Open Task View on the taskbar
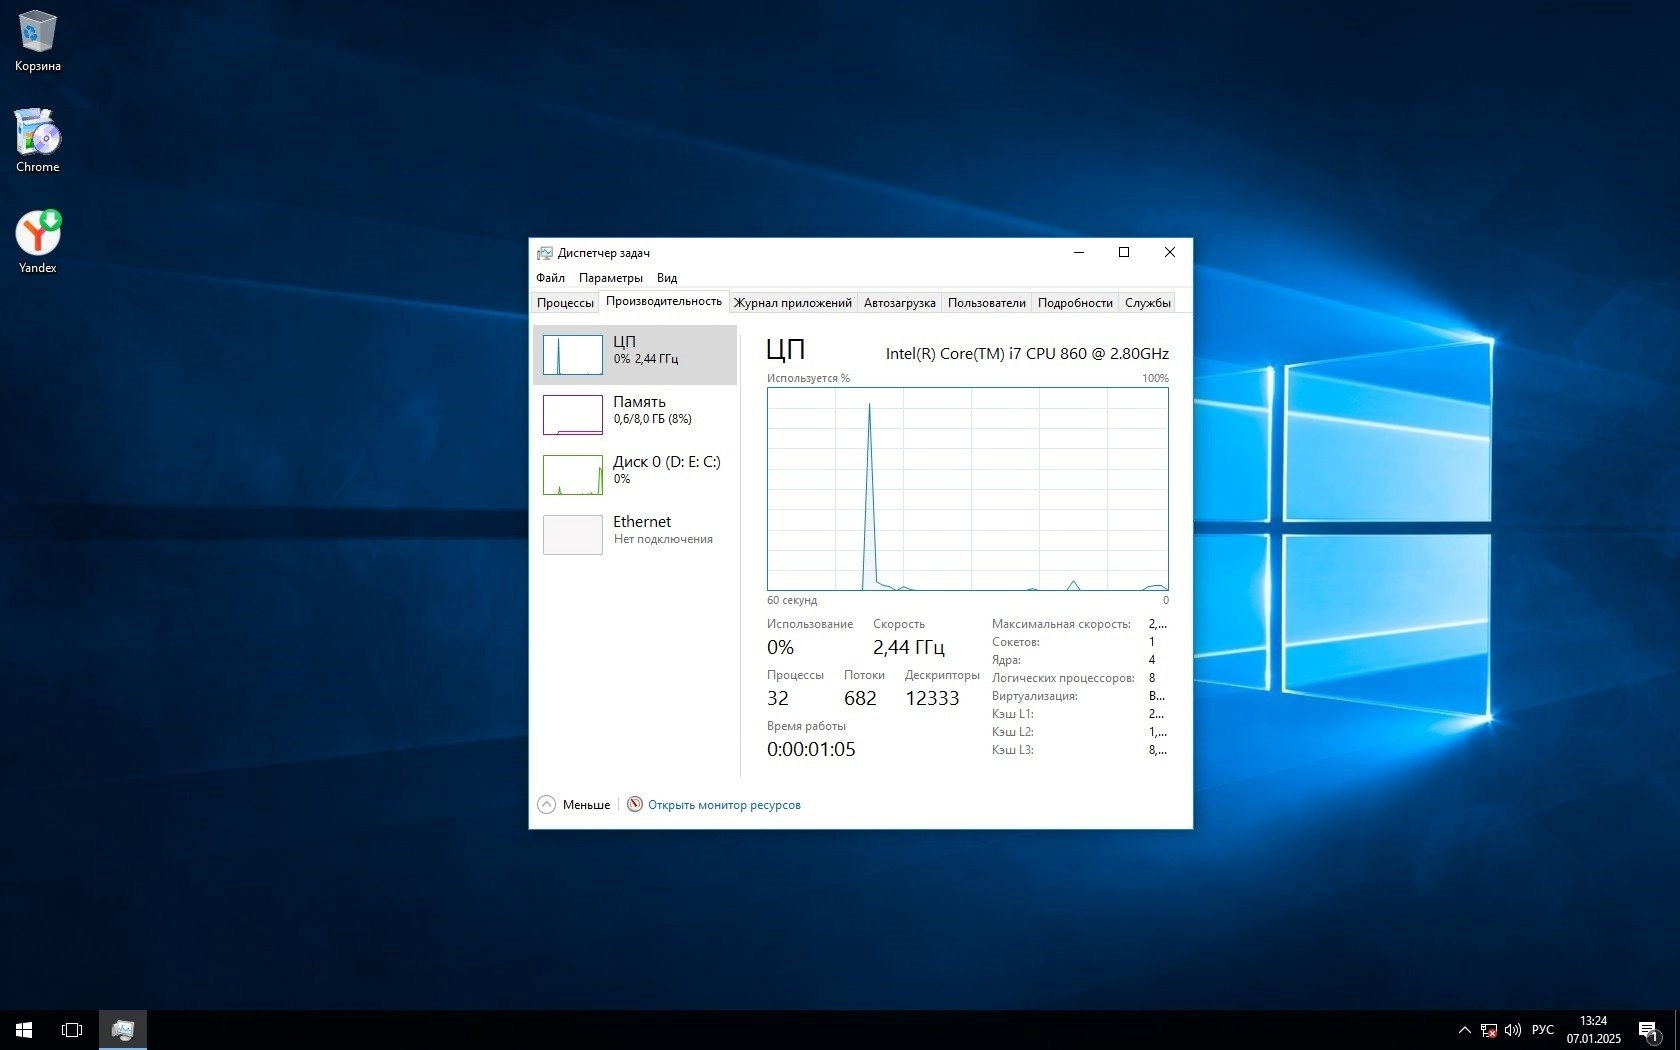 pyautogui.click(x=72, y=1029)
